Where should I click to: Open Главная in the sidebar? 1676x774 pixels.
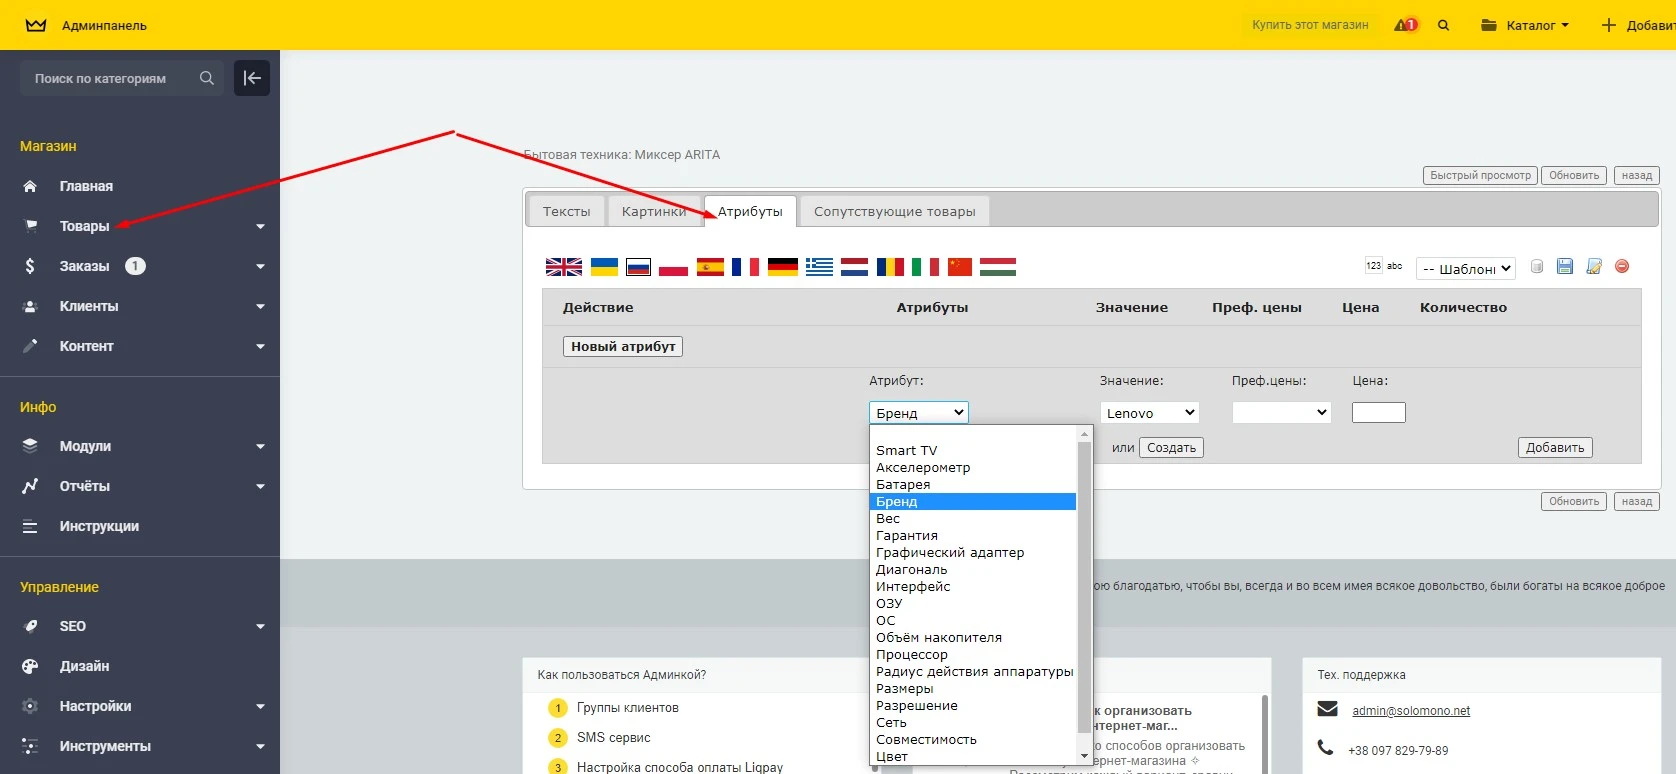tap(86, 186)
